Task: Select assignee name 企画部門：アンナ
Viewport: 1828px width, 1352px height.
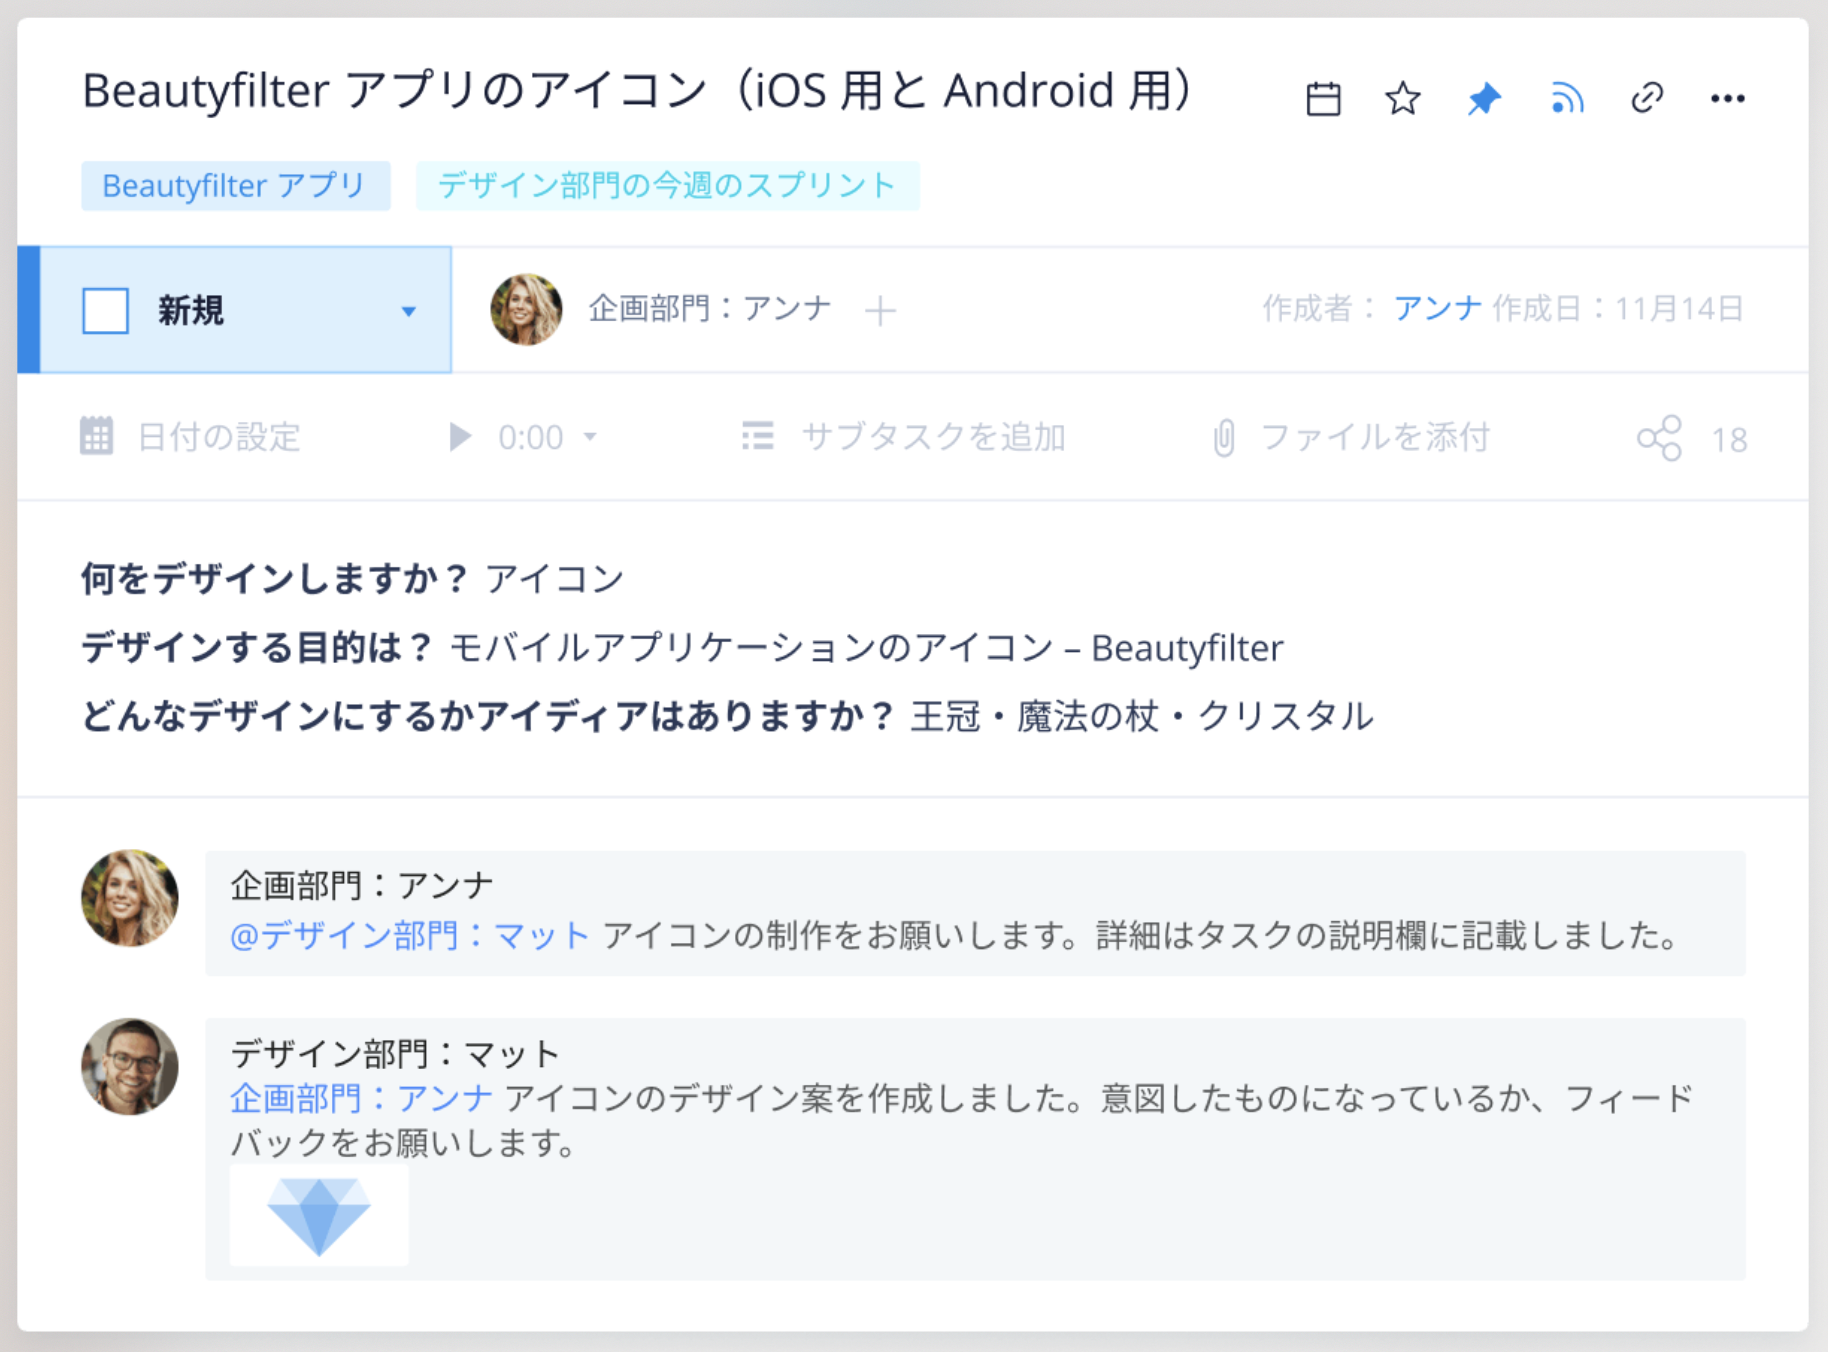Action: pyautogui.click(x=710, y=308)
